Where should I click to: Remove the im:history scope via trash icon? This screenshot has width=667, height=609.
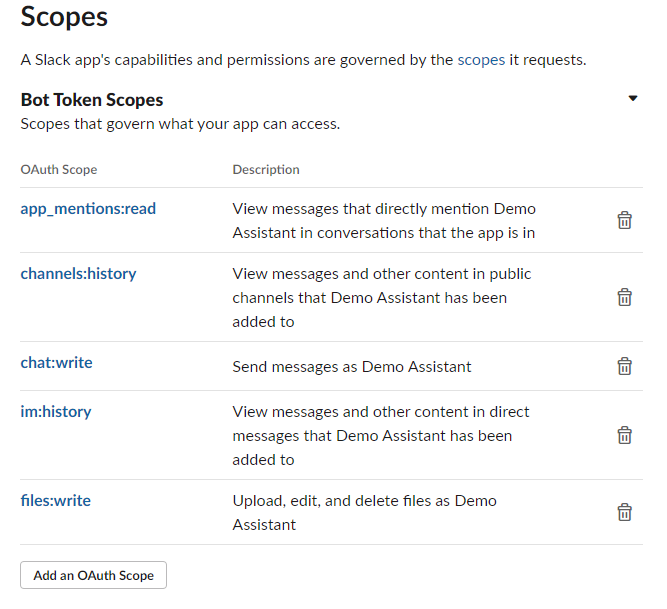tap(624, 435)
